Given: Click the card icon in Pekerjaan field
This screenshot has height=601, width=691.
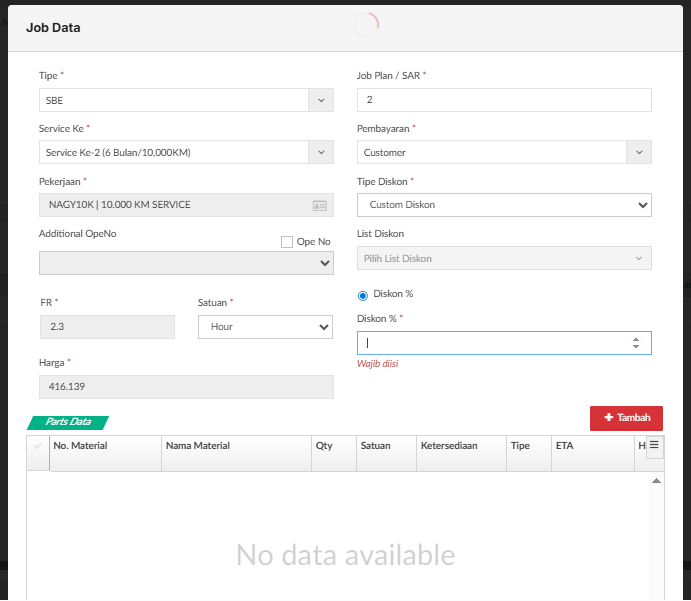Looking at the screenshot, I should click(320, 205).
